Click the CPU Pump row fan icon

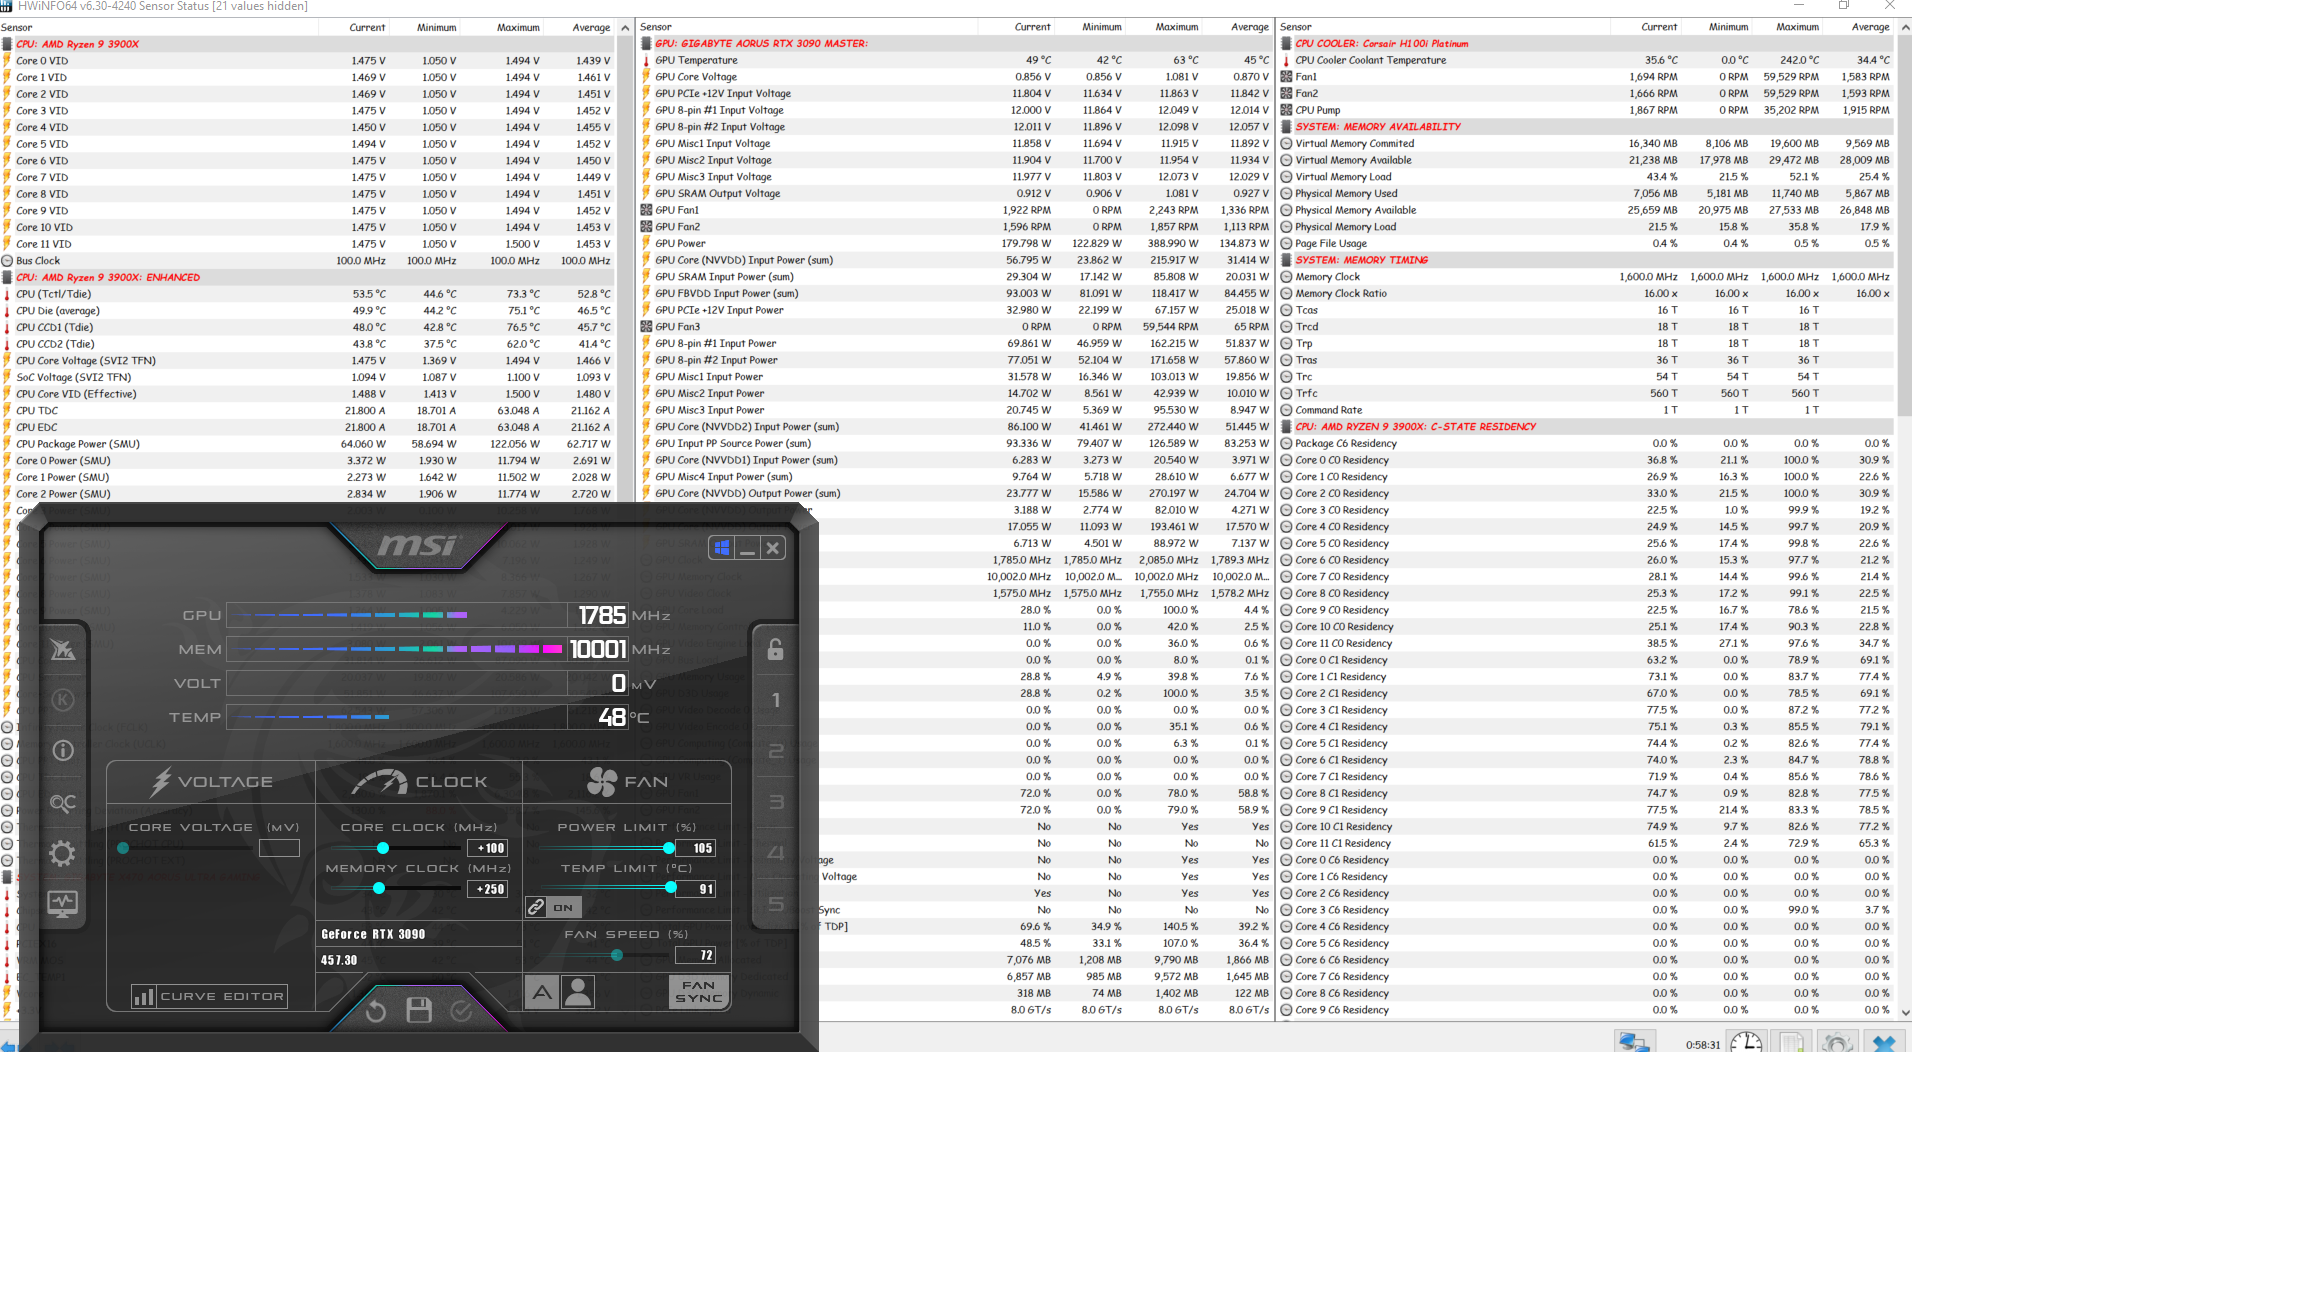pos(1286,110)
